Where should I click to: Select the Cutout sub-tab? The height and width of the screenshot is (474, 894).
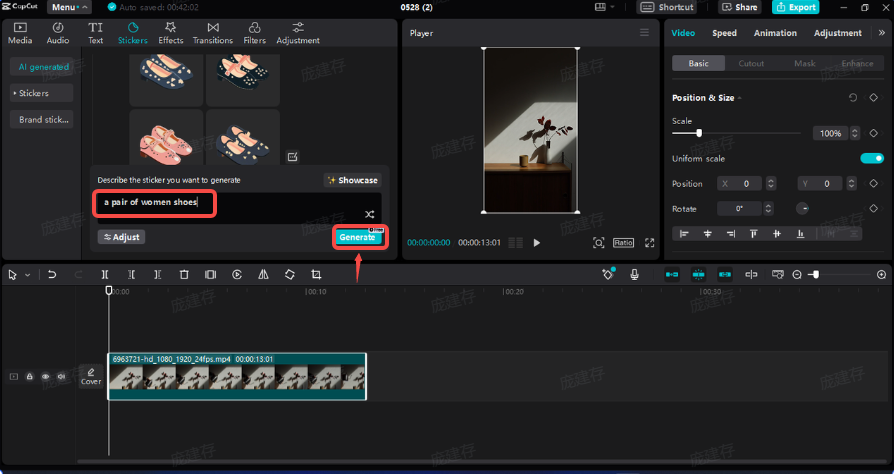(751, 63)
